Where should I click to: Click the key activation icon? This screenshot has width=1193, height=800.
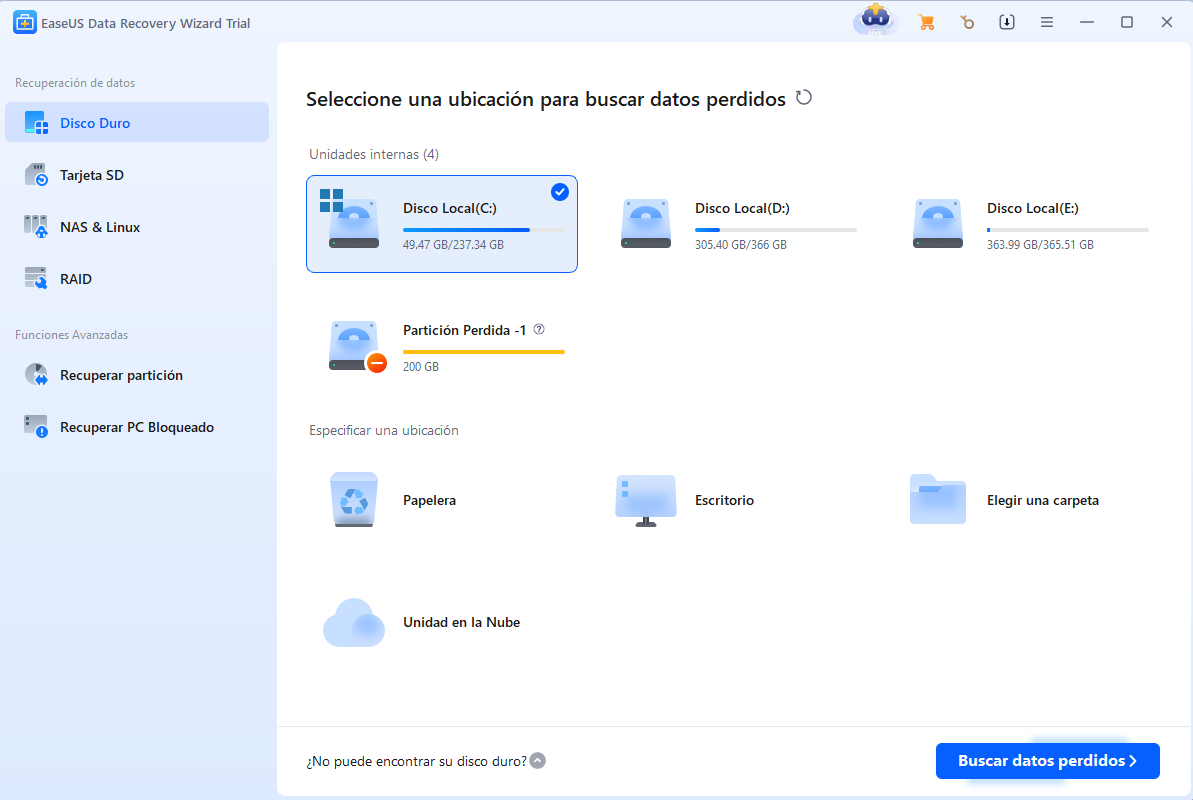(966, 23)
